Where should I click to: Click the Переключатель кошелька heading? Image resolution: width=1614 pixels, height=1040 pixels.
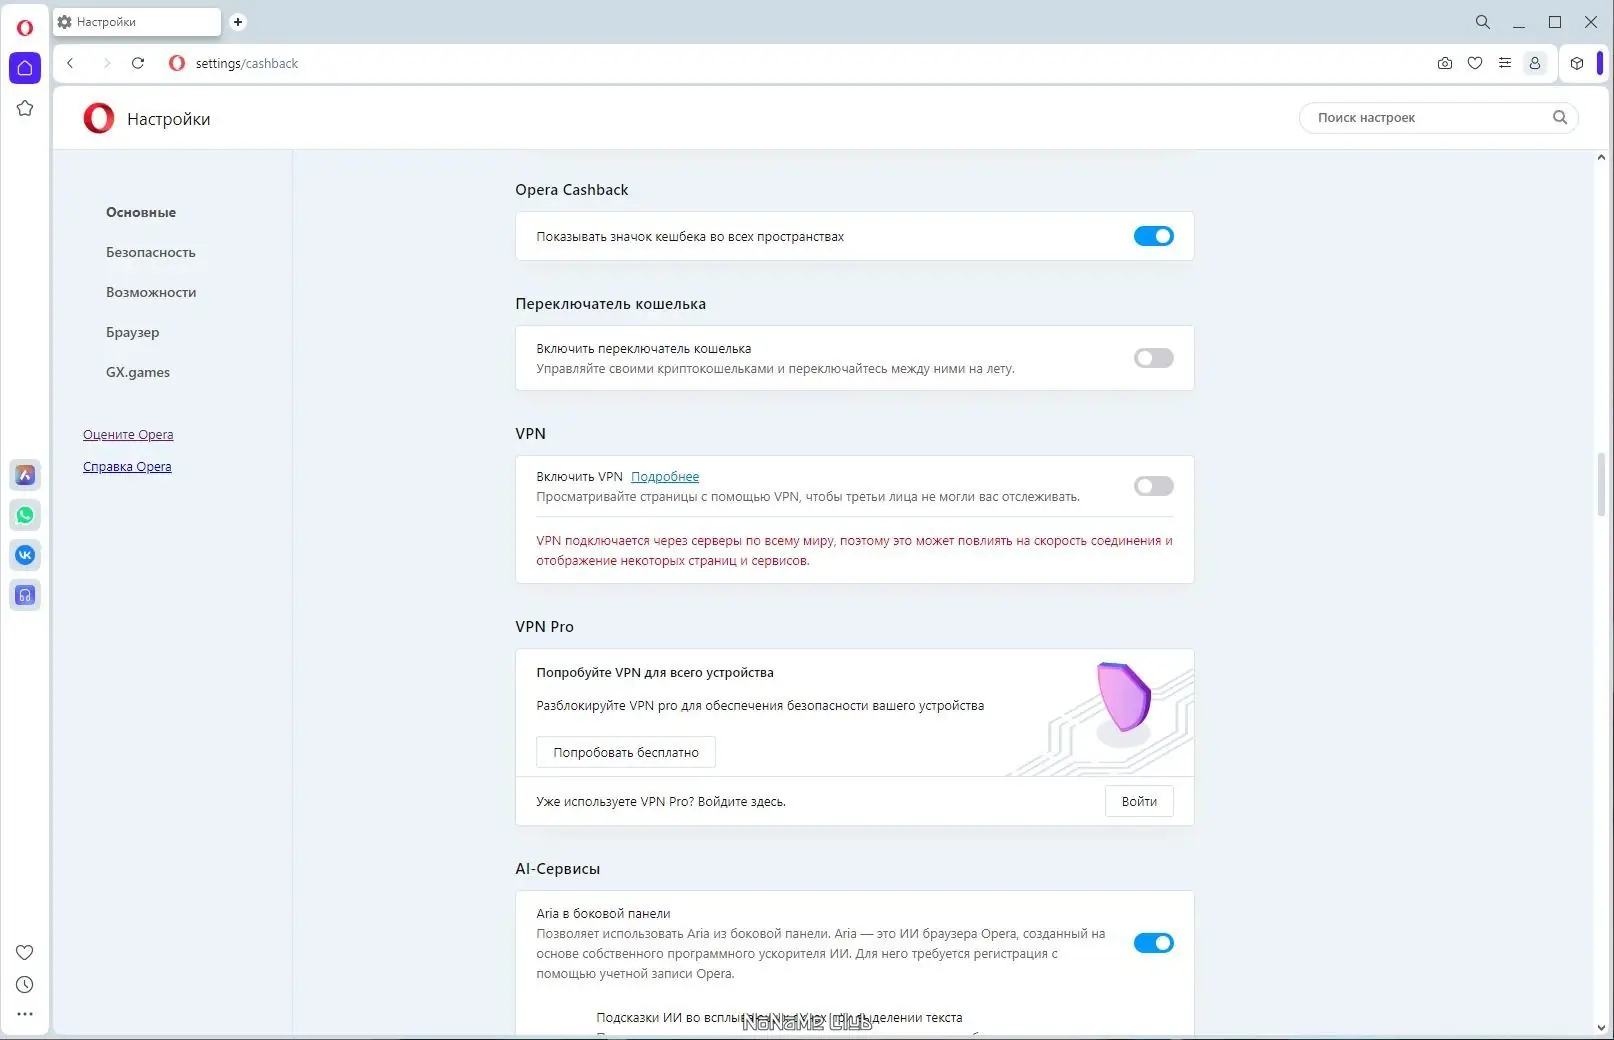(611, 304)
